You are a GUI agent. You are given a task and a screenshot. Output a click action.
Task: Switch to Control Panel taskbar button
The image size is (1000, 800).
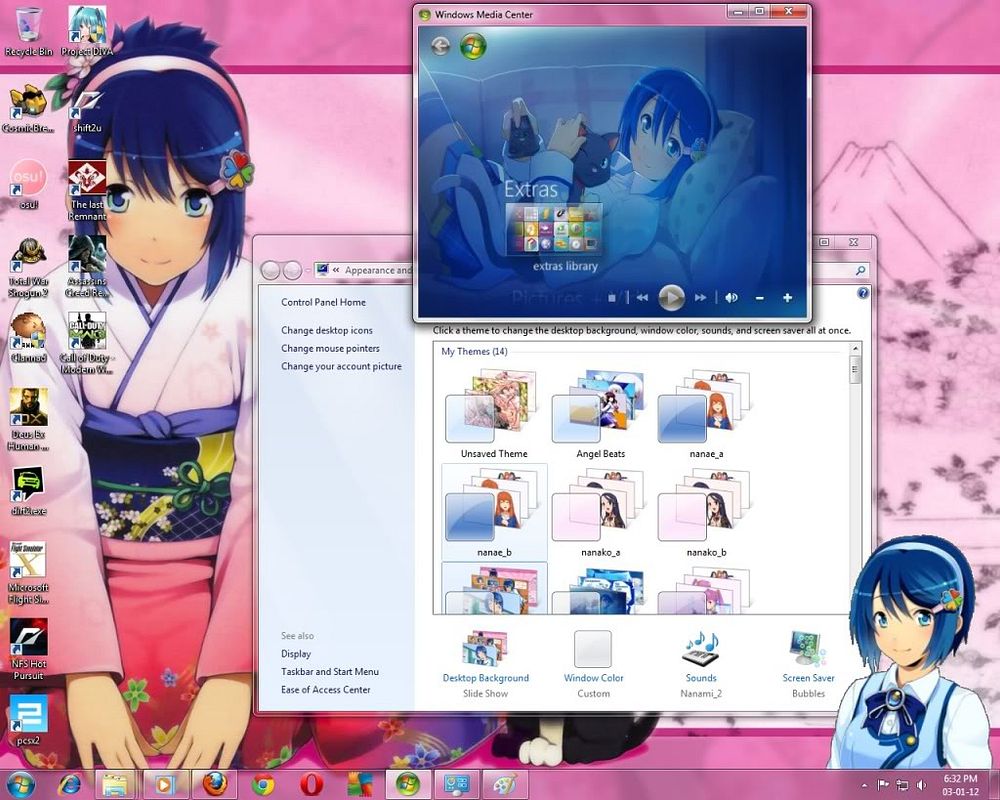click(457, 784)
